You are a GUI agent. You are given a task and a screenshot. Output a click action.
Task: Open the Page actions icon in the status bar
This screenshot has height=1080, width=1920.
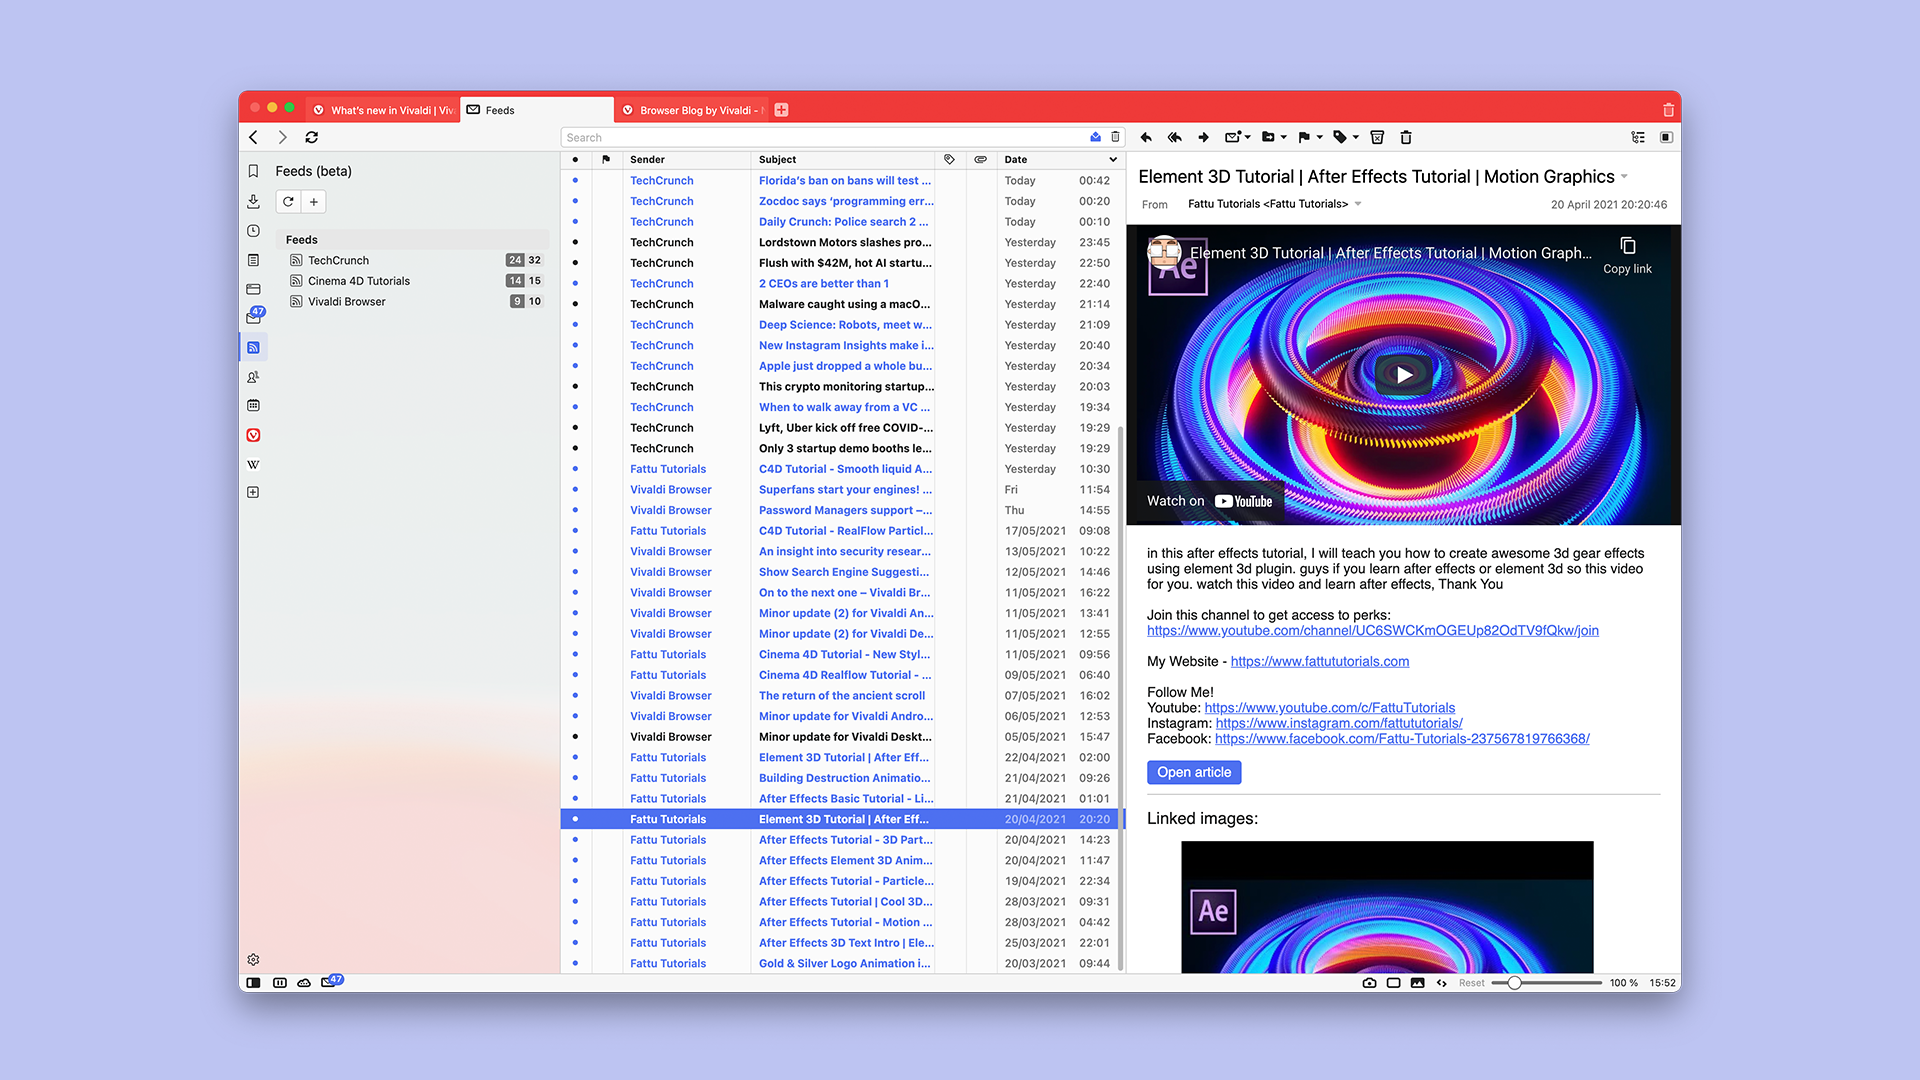coord(1442,983)
